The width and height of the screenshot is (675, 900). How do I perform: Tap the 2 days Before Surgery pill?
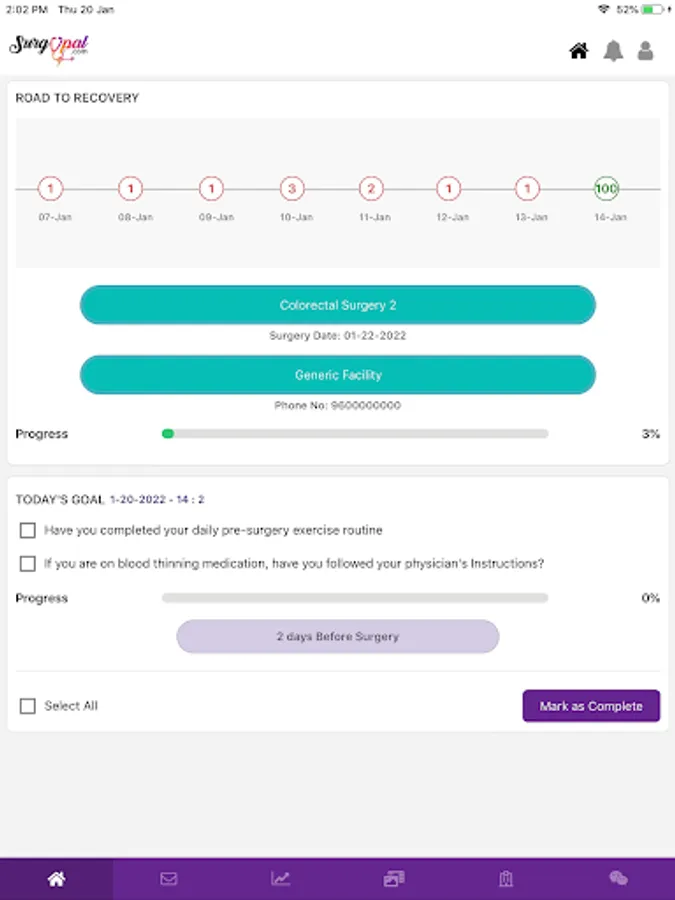338,636
